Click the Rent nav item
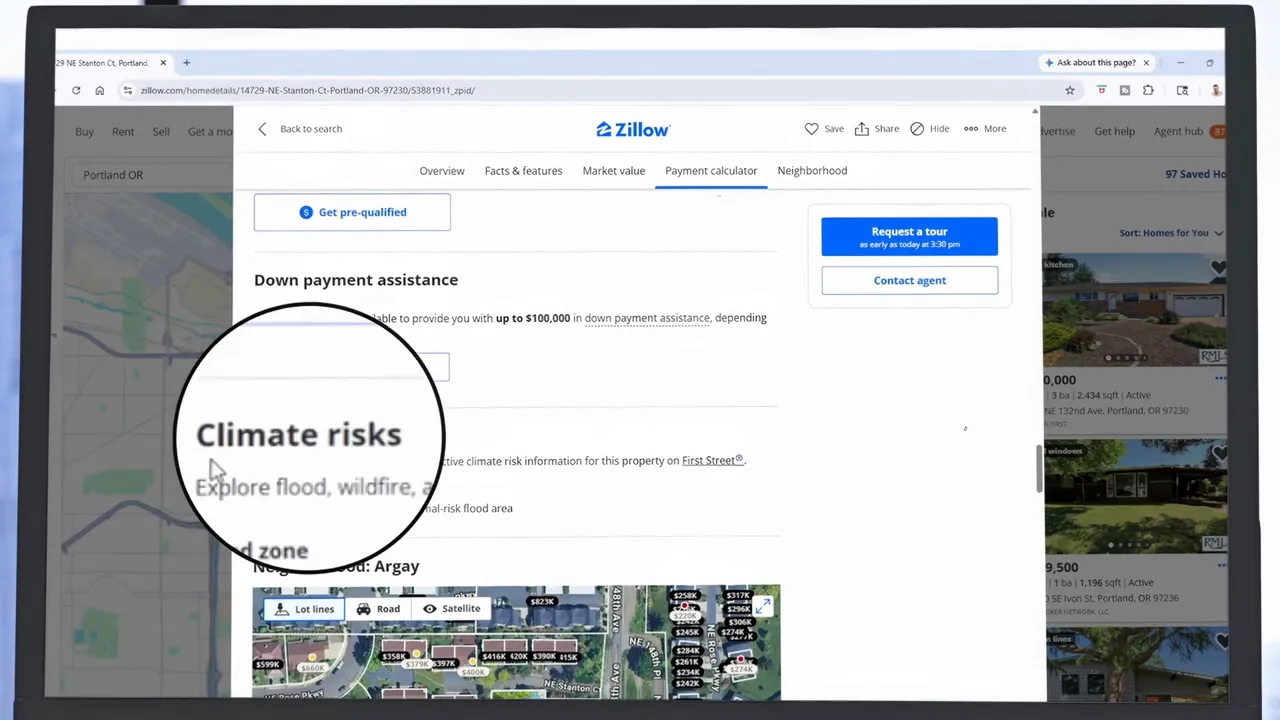This screenshot has height=720, width=1280. pyautogui.click(x=123, y=132)
